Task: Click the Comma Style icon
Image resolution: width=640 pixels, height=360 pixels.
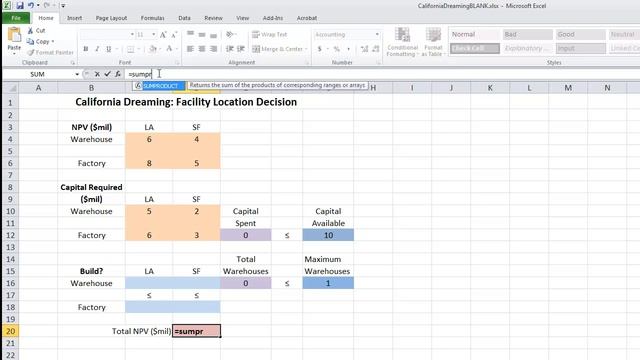Action: click(x=348, y=49)
